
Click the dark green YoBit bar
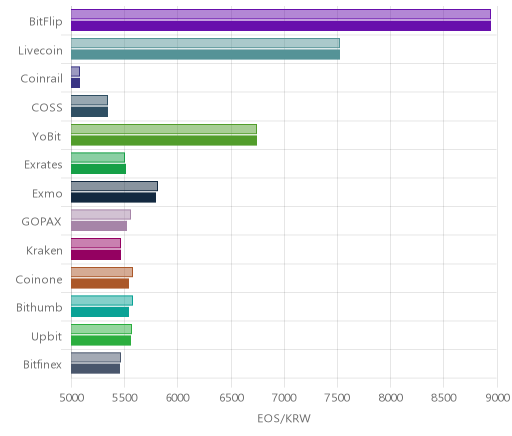pos(164,141)
